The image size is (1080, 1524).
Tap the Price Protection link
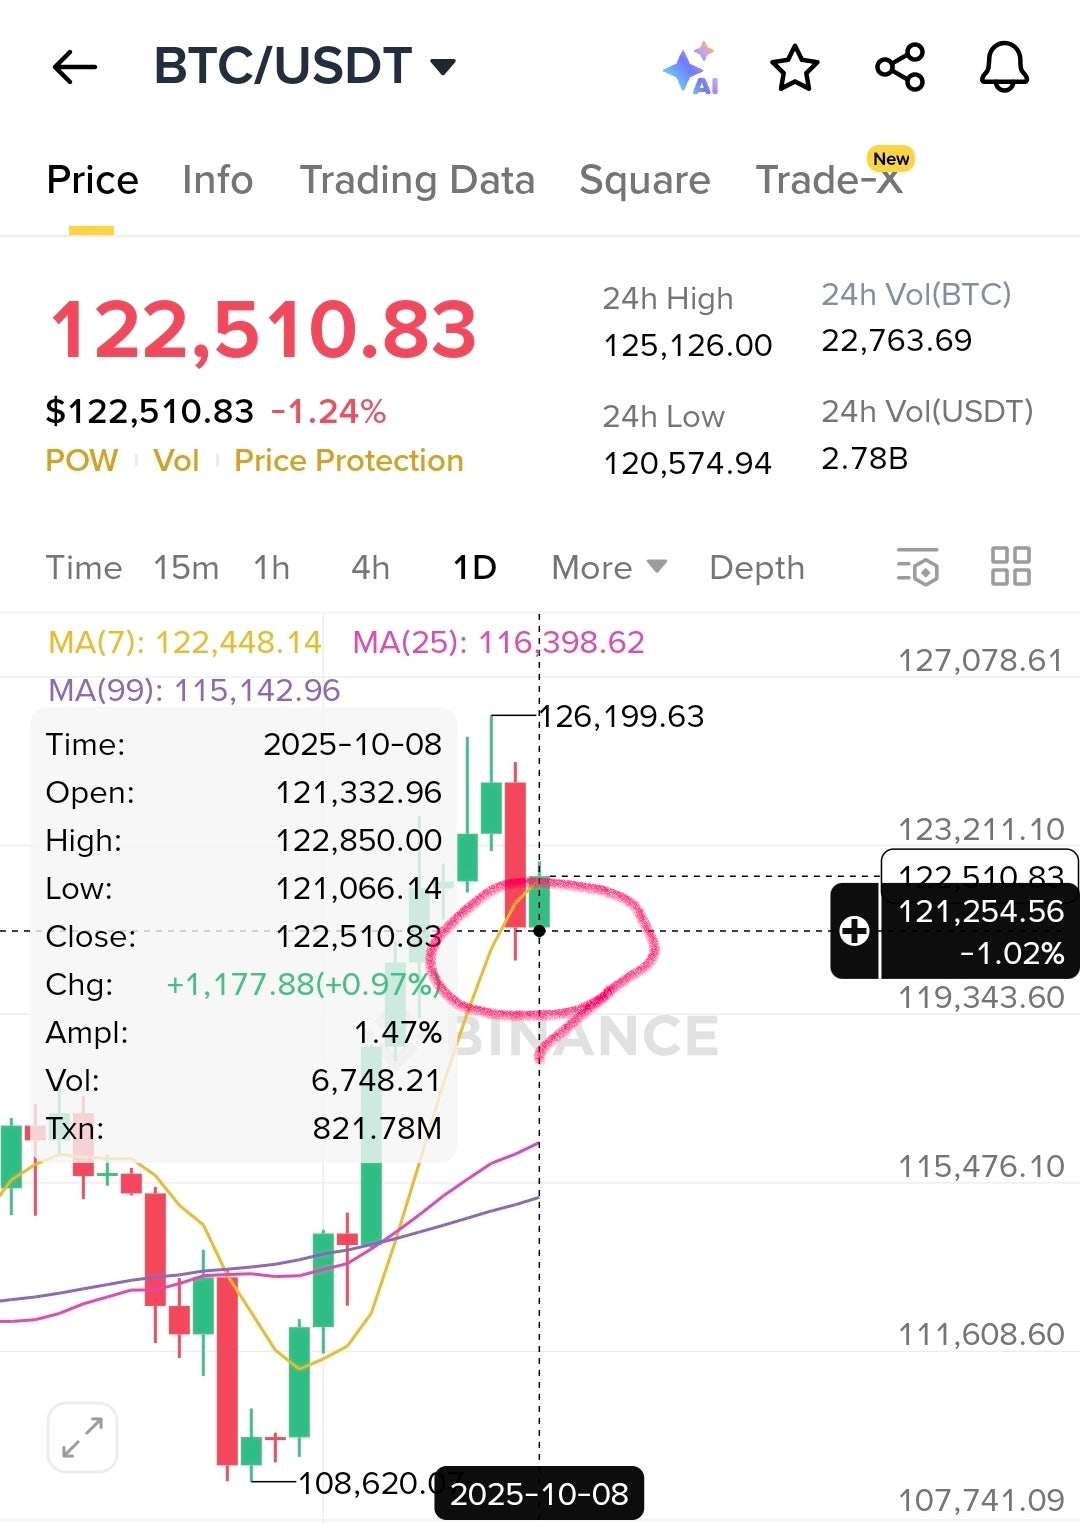click(348, 460)
